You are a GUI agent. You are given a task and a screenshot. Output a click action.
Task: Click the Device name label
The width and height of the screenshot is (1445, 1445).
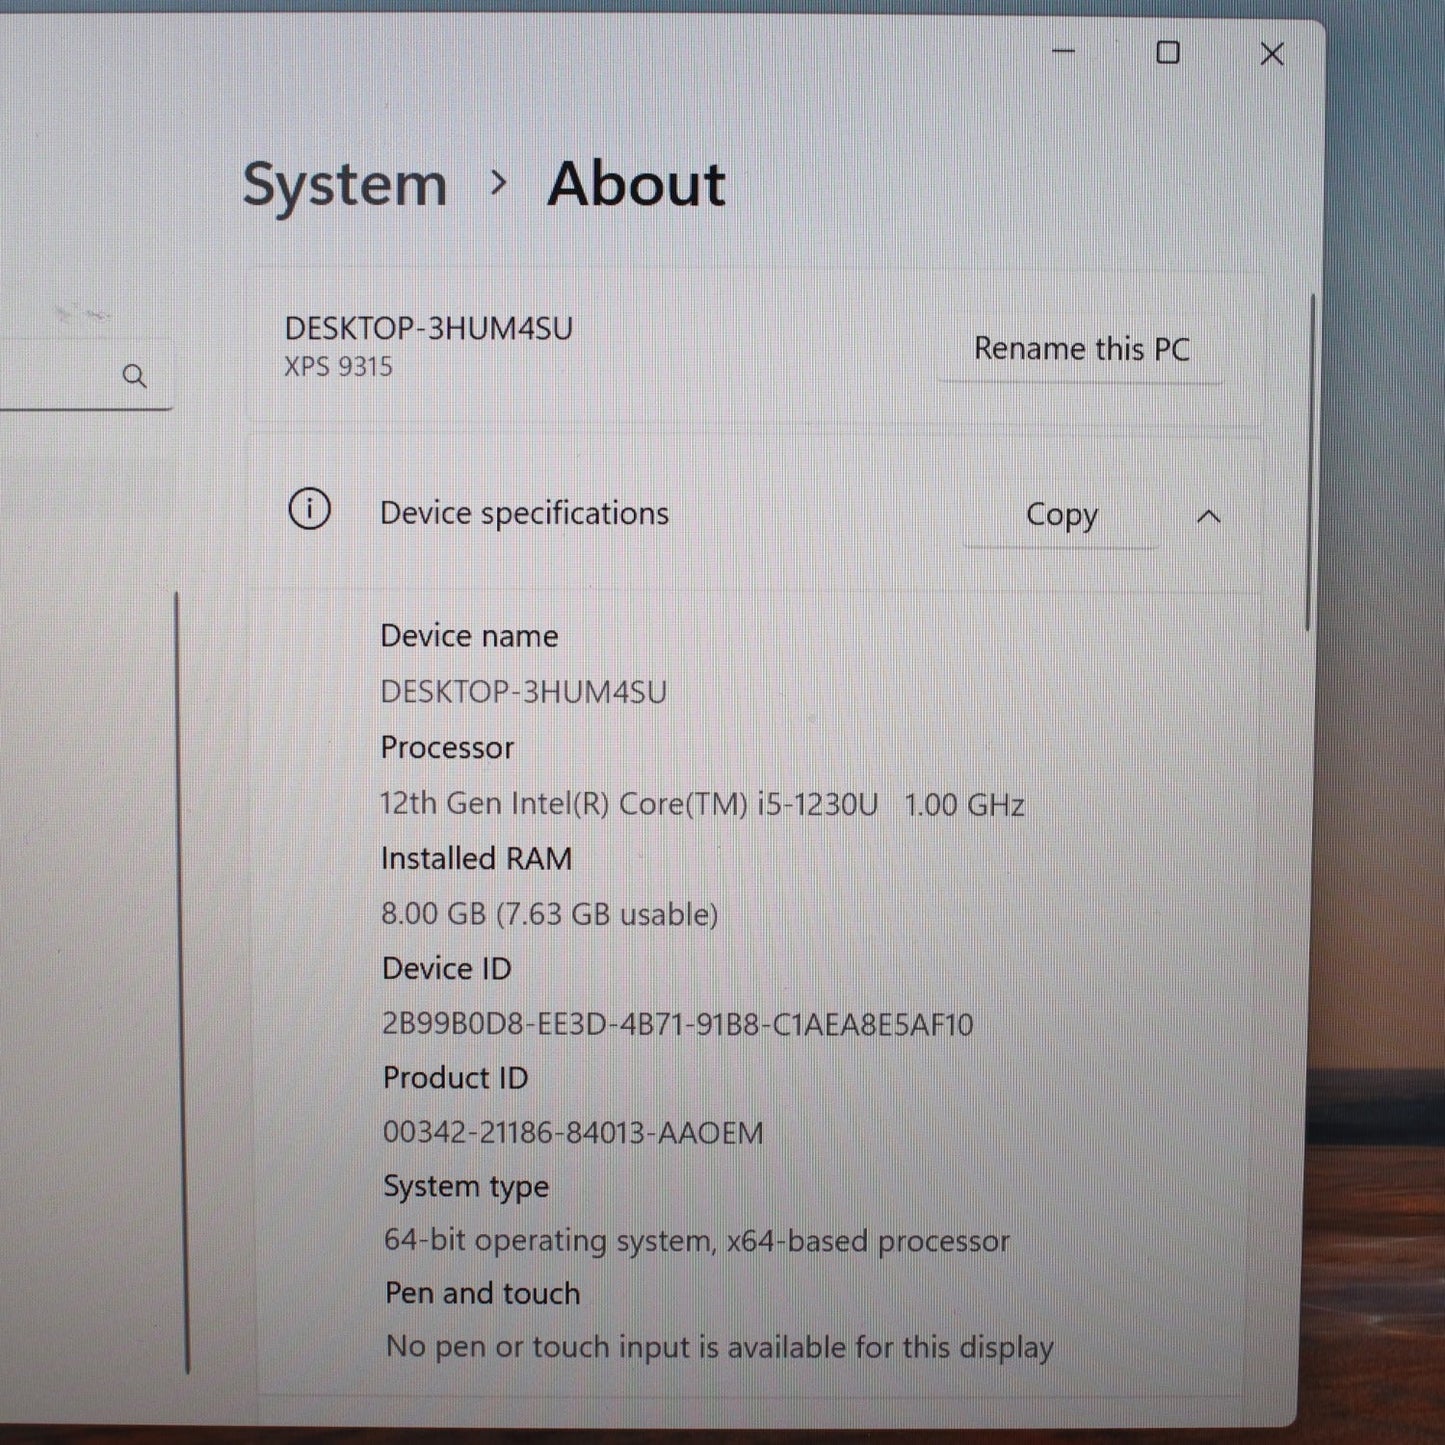[x=469, y=636]
